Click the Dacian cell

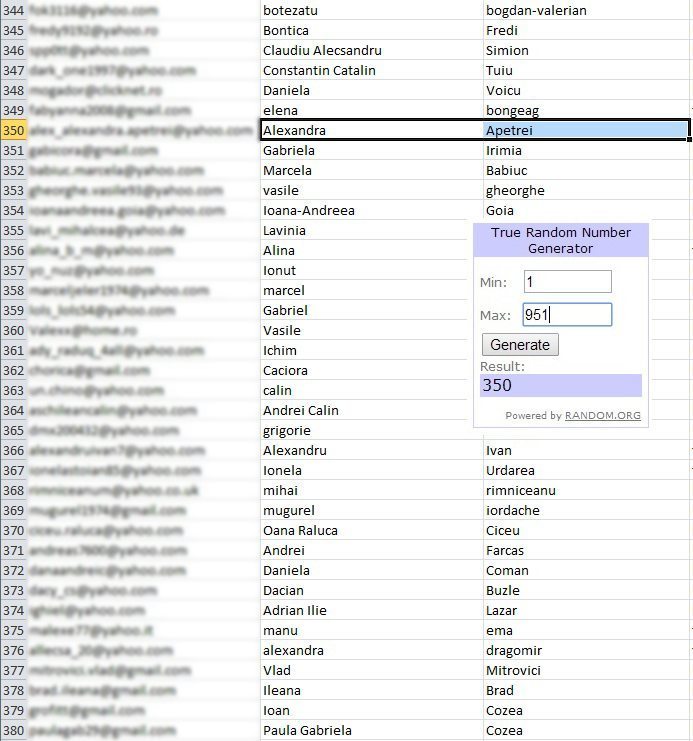tap(372, 591)
